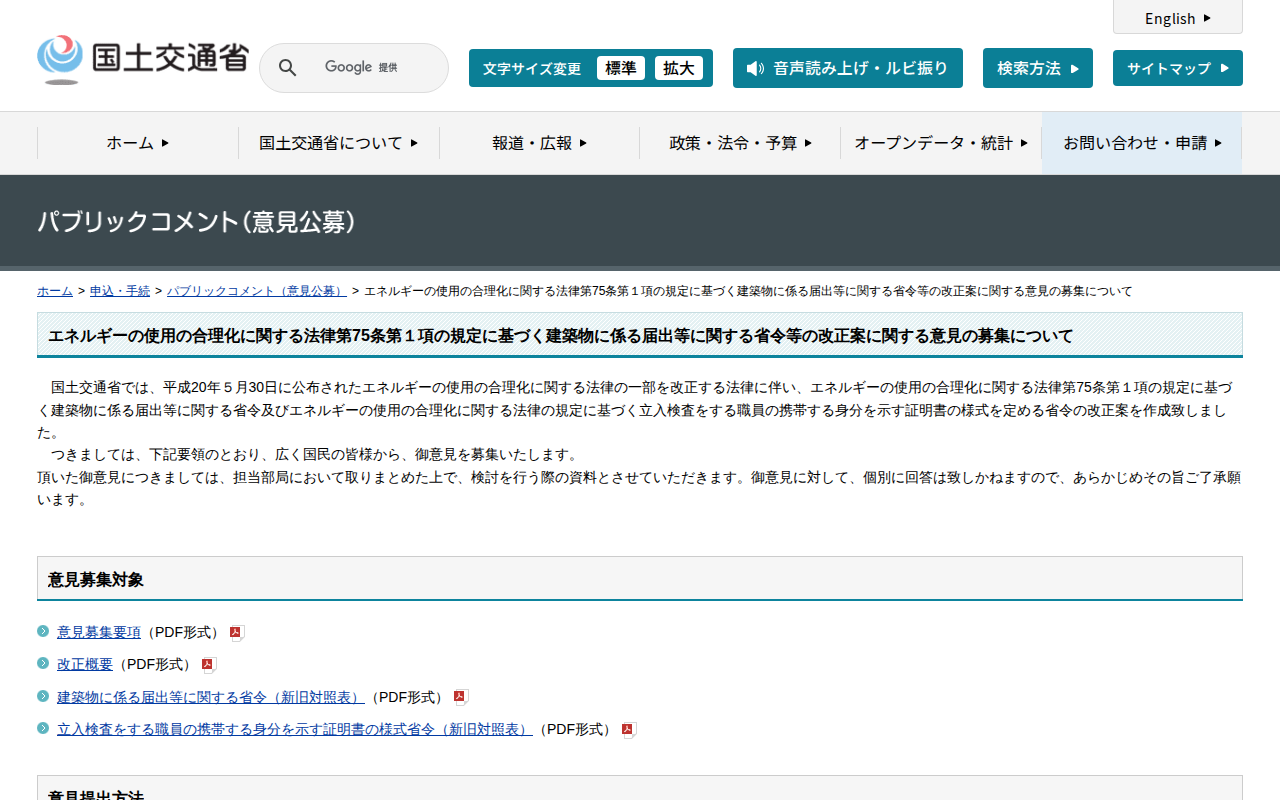Click the speaker icon for 音声読み上げ
Viewport: 1280px width, 800px height.
(x=755, y=68)
